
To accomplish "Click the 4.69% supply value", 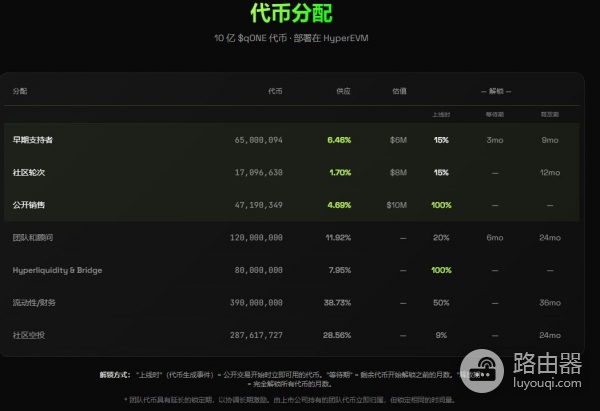I will [x=339, y=205].
